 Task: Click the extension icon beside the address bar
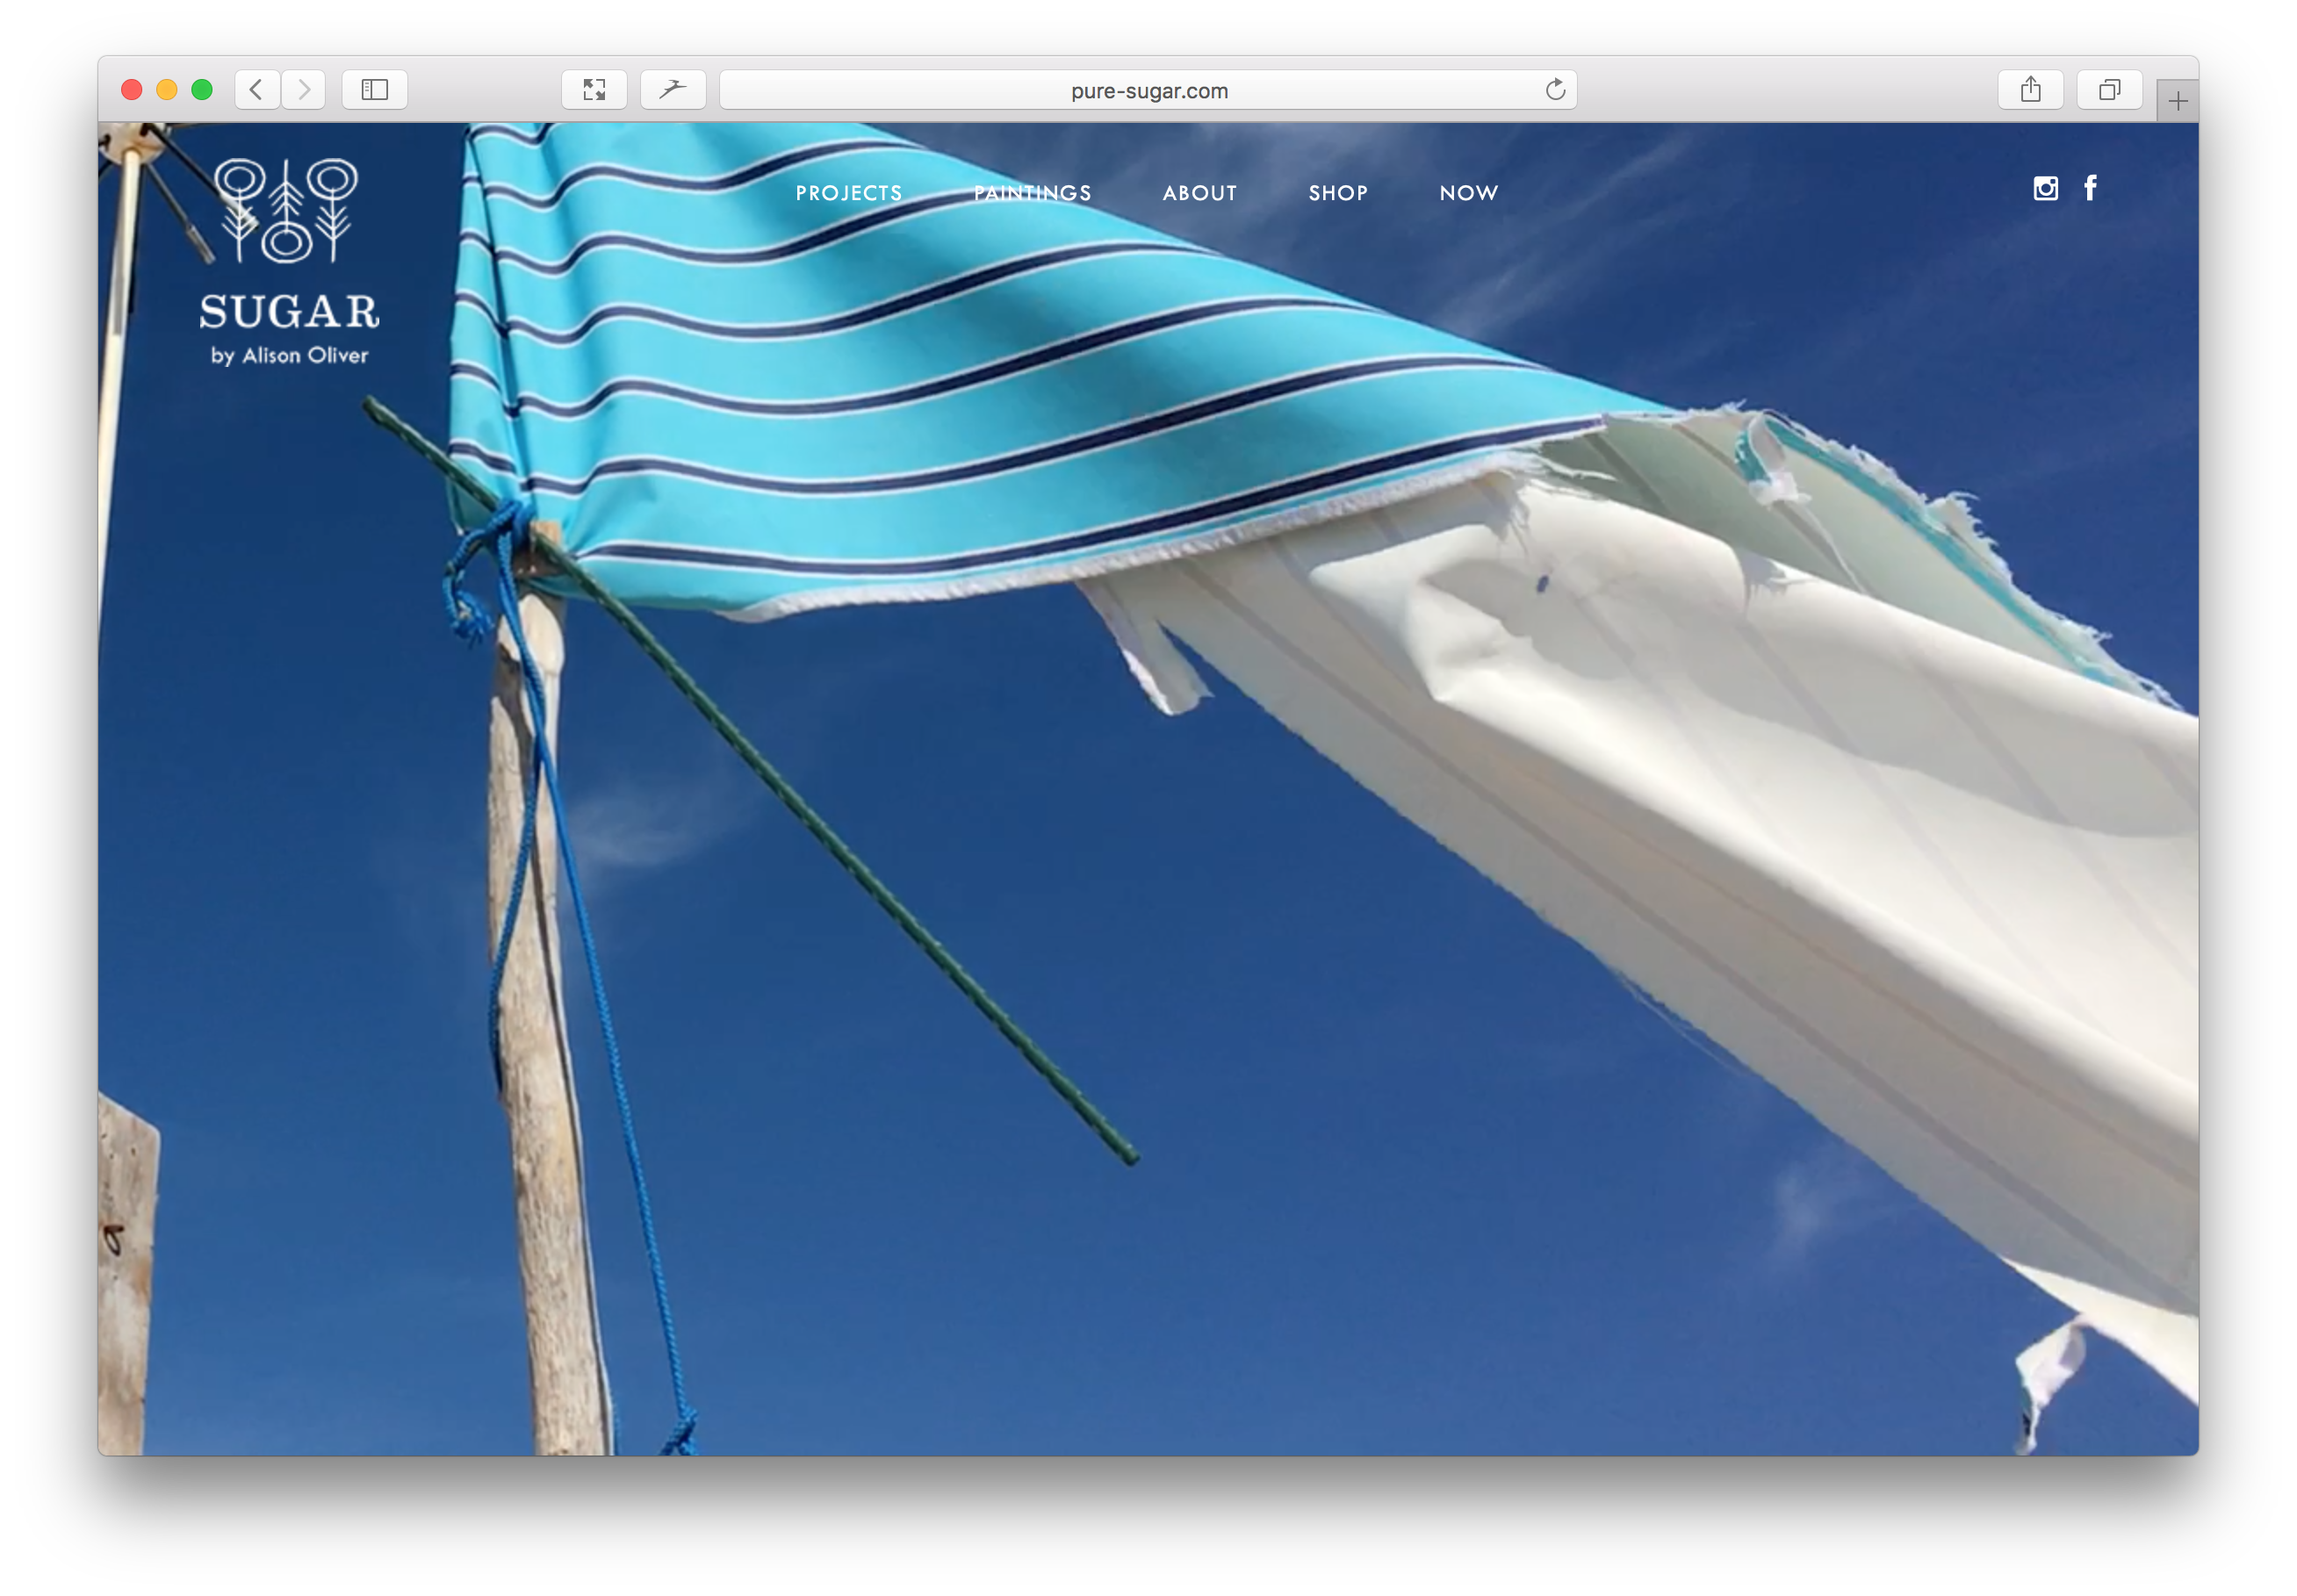click(x=673, y=90)
